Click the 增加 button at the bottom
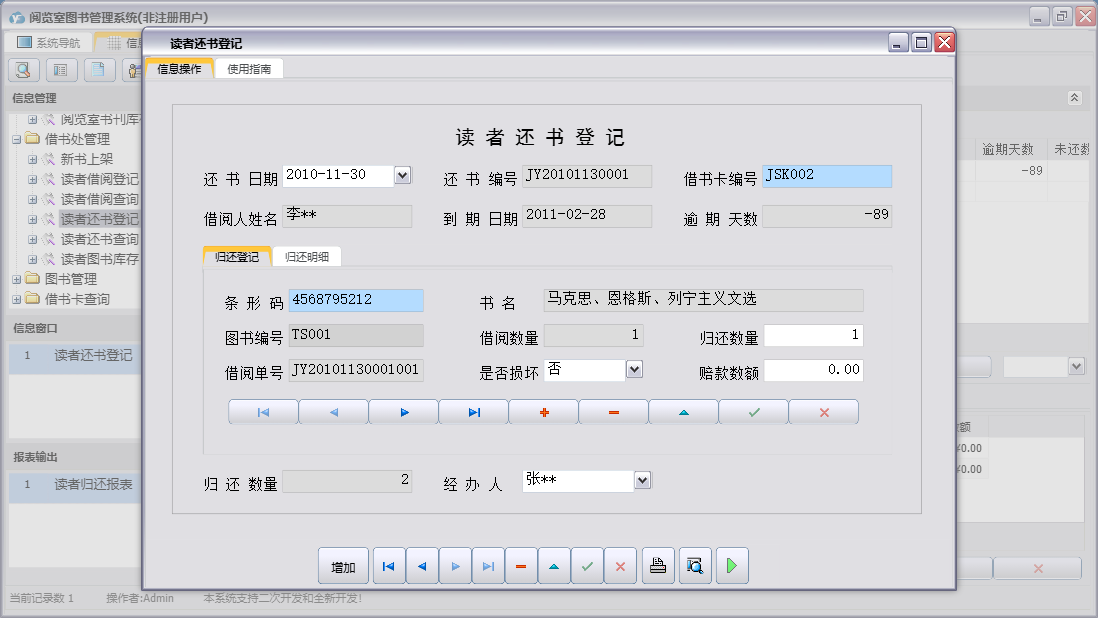The width and height of the screenshot is (1098, 618). click(344, 565)
